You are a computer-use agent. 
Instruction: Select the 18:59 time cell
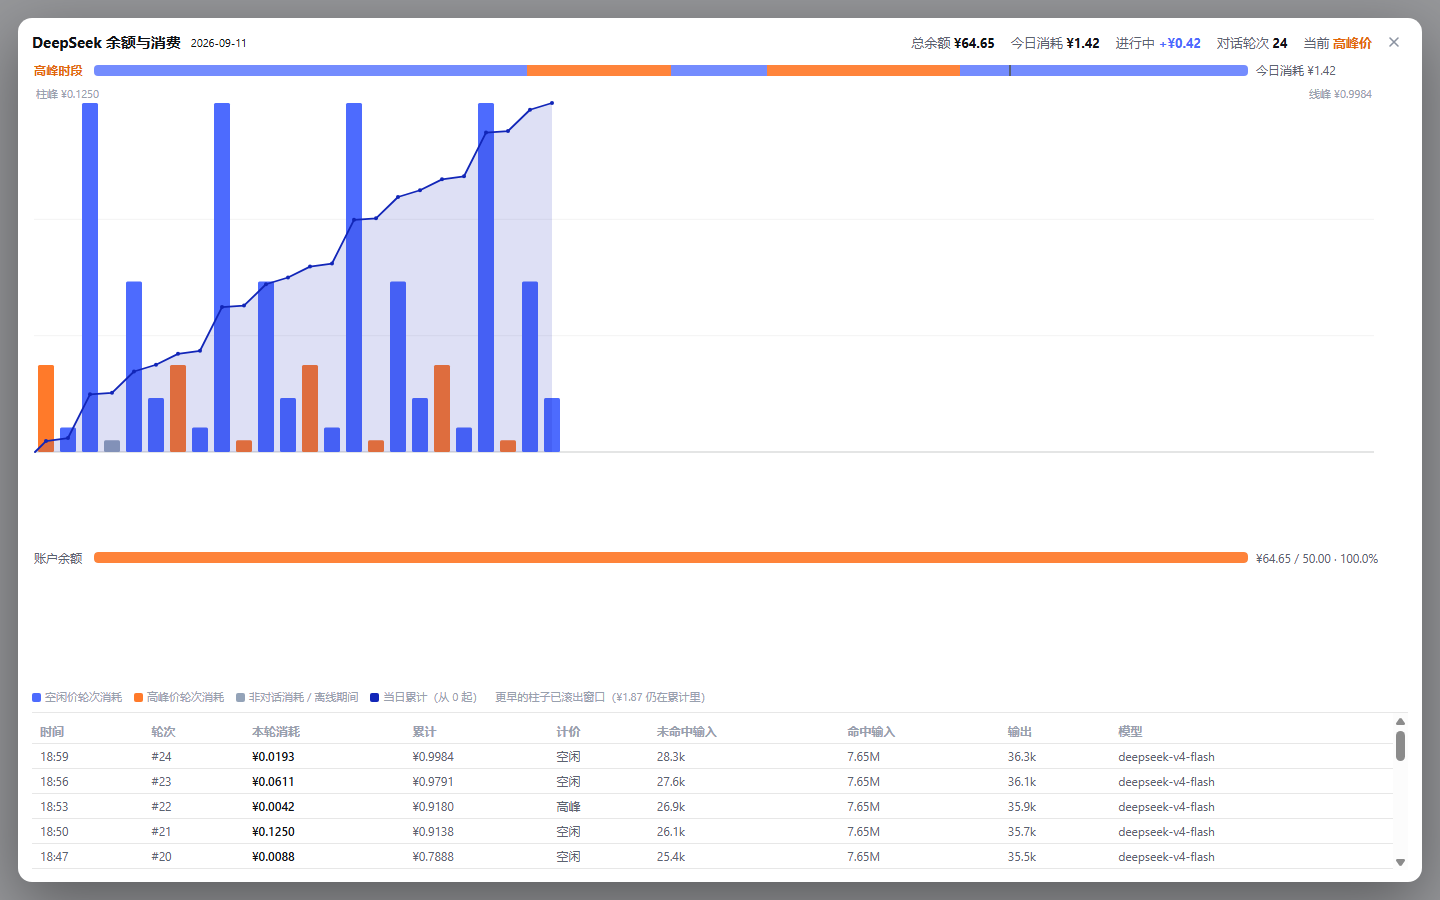point(54,757)
